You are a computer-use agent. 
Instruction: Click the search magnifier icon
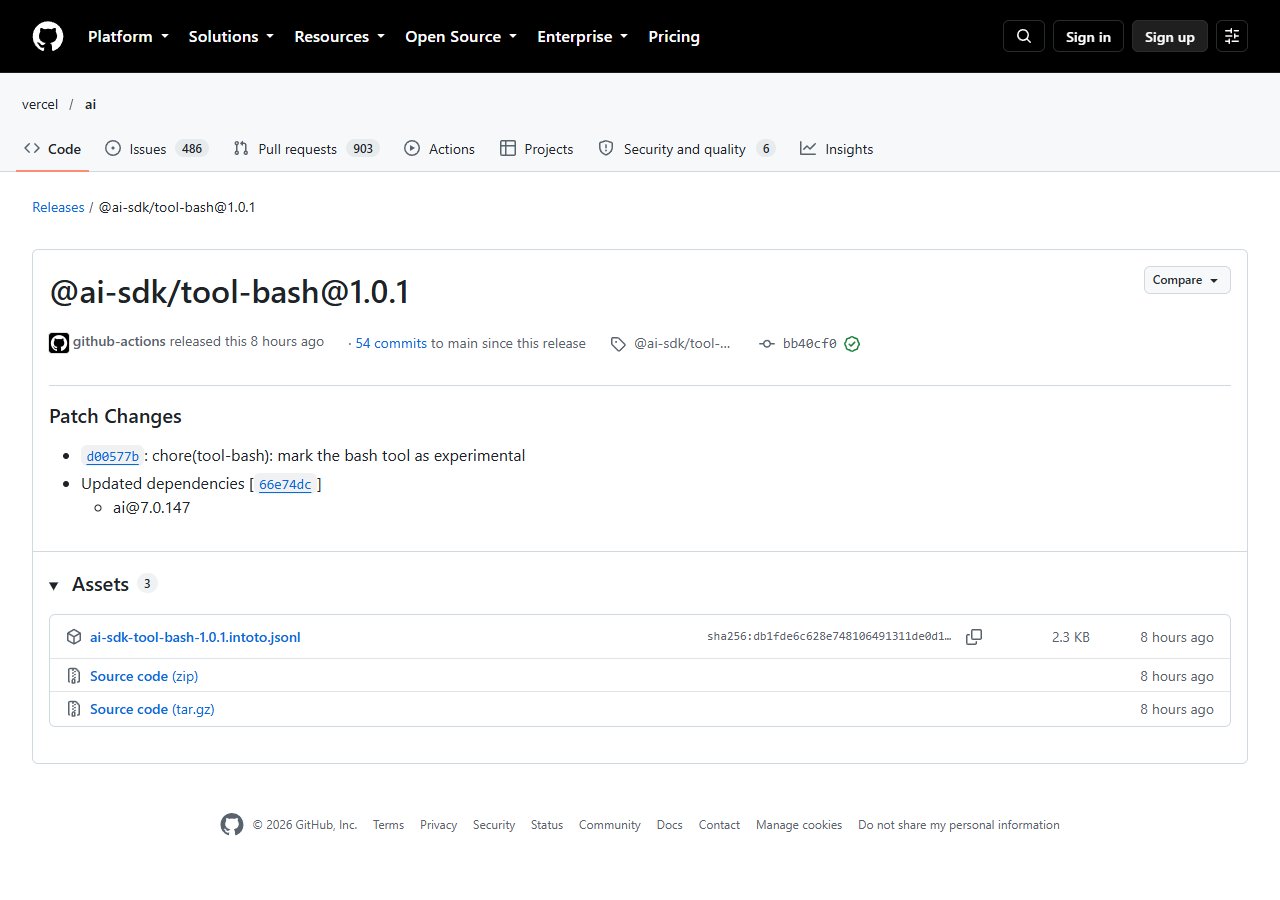[x=1024, y=36]
